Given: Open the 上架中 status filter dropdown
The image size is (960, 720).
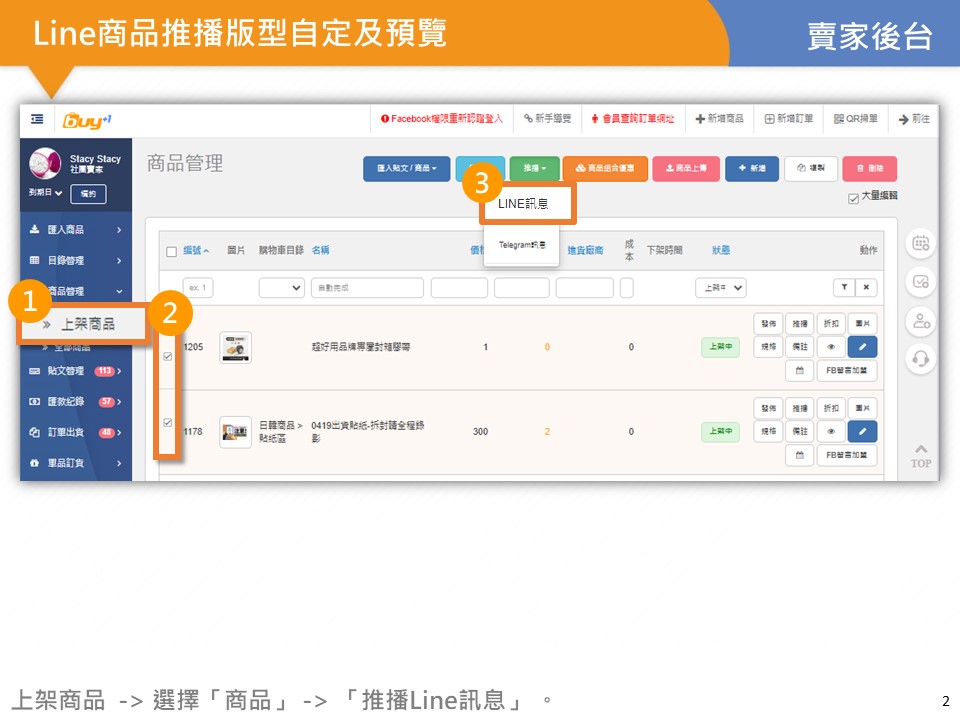Looking at the screenshot, I should pyautogui.click(x=721, y=288).
